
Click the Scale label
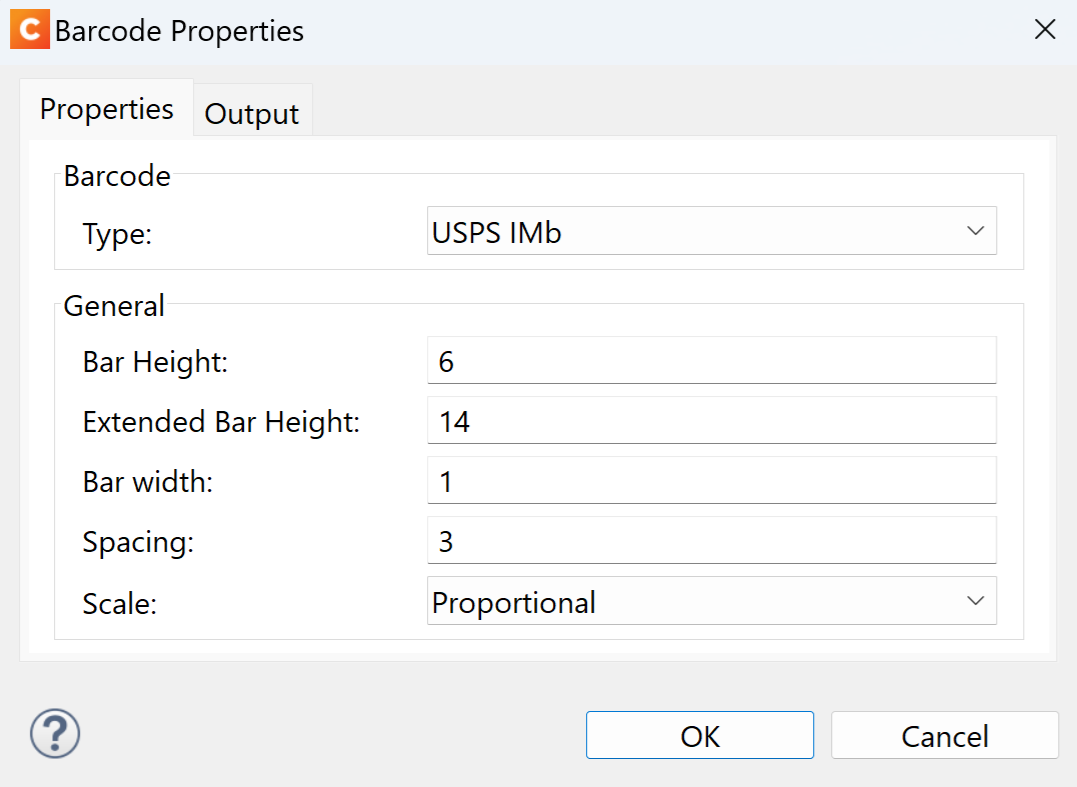click(x=120, y=604)
